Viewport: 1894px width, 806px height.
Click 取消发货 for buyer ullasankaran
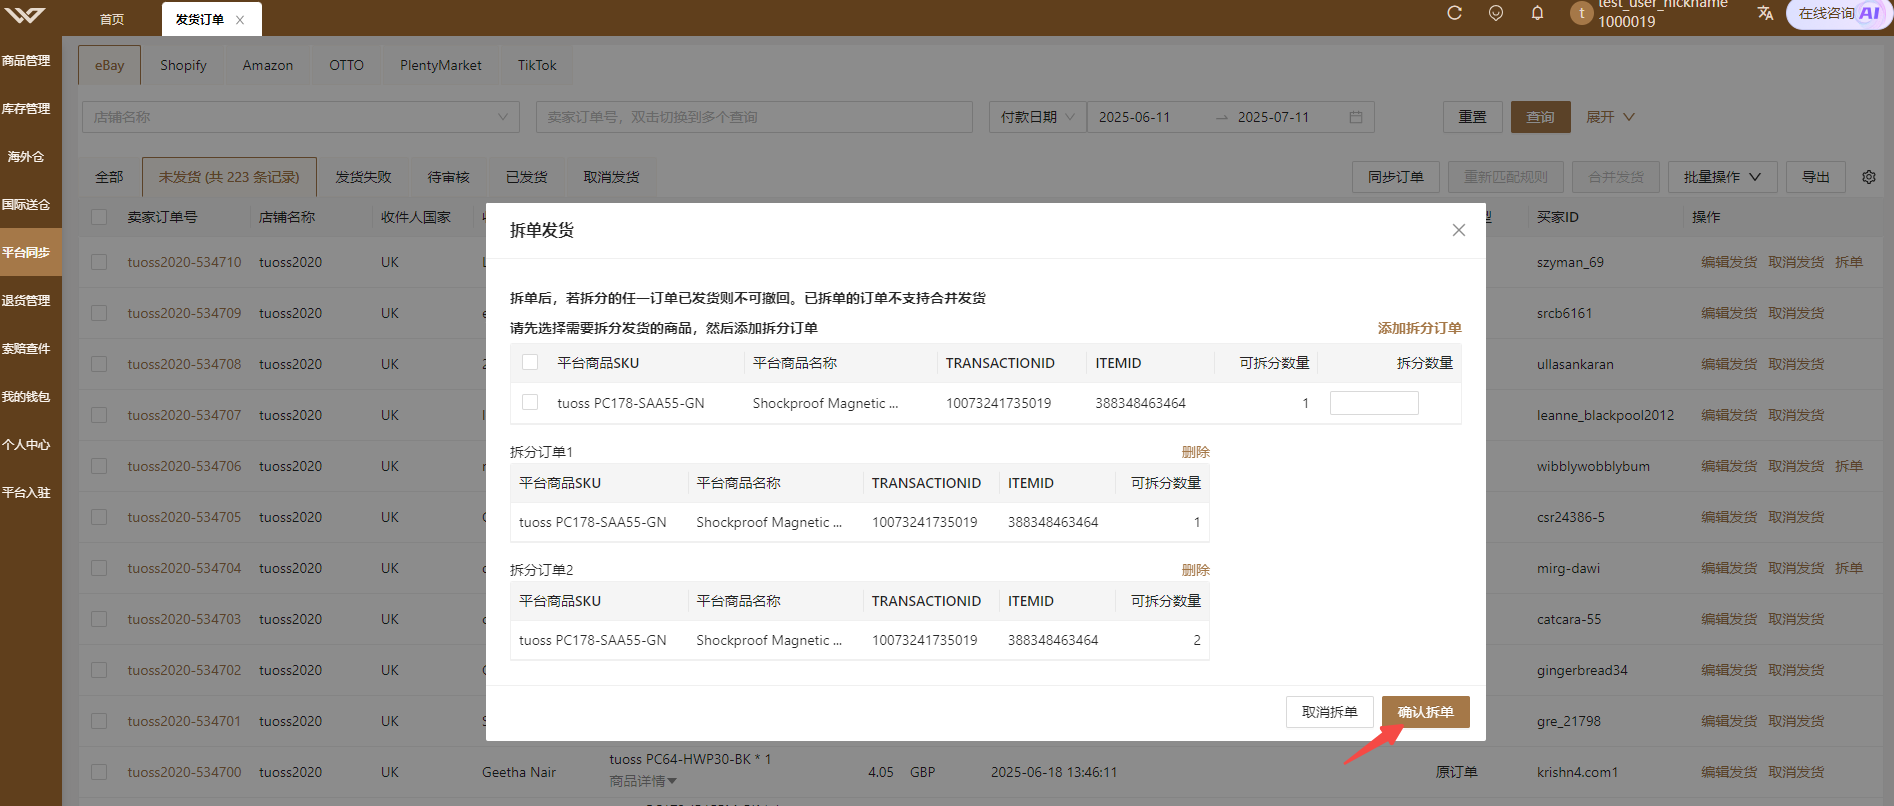pos(1796,364)
